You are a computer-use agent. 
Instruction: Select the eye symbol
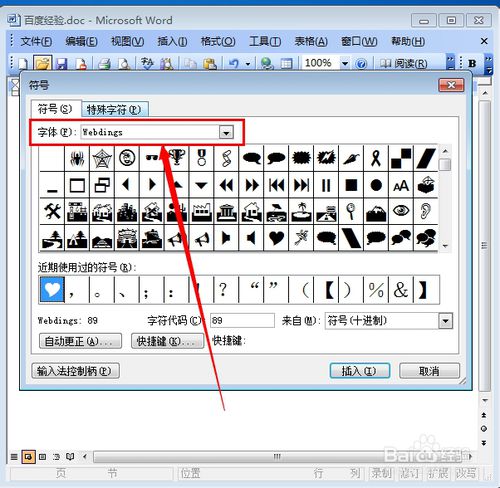[401, 211]
